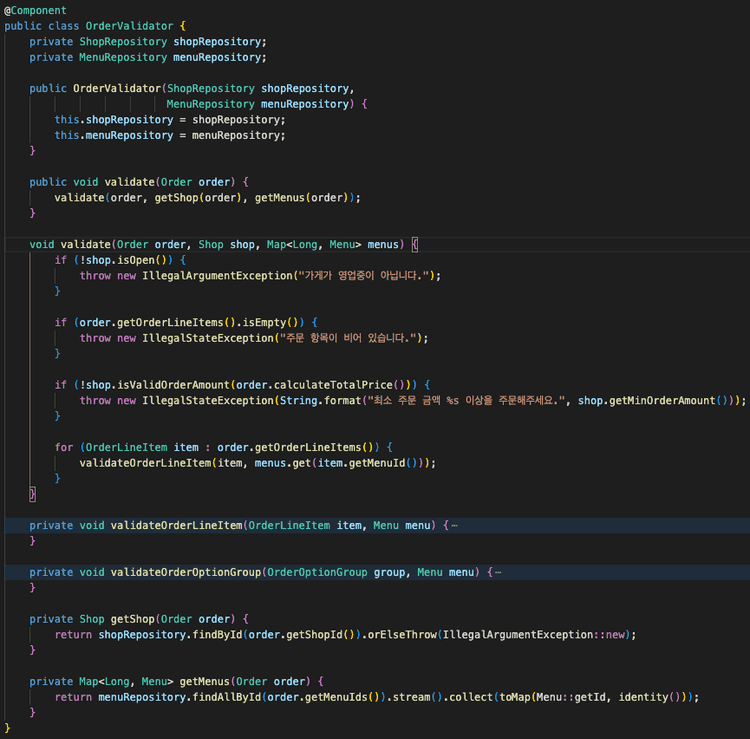Click the getShop(order) call inside validate
Image resolution: width=750 pixels, height=739 pixels.
click(x=198, y=198)
